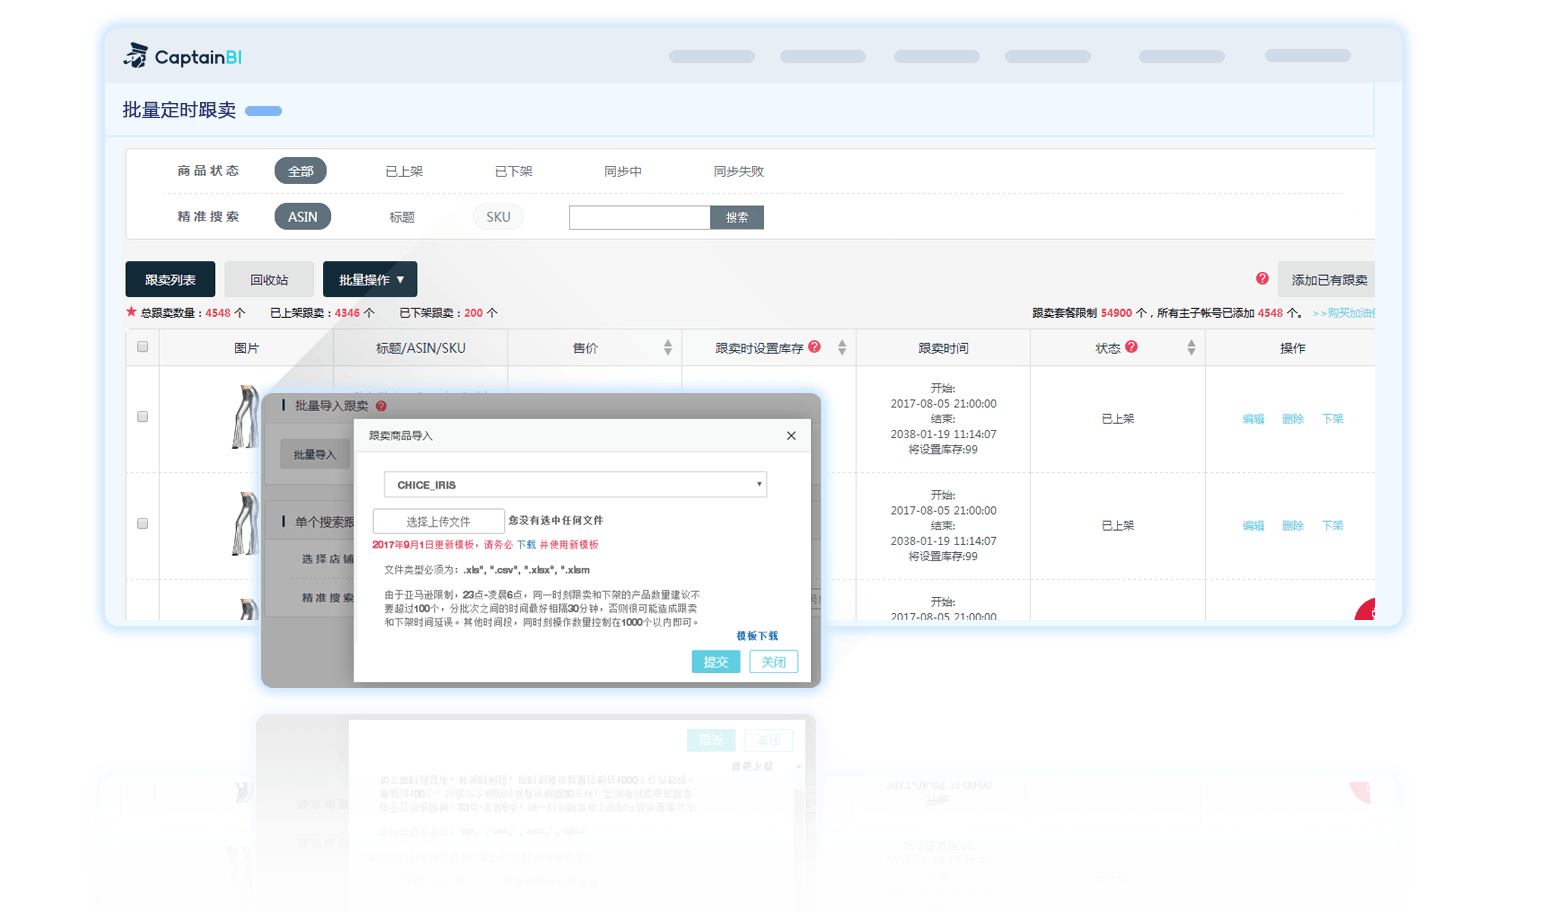Click 编辑 in second product row

1253,526
